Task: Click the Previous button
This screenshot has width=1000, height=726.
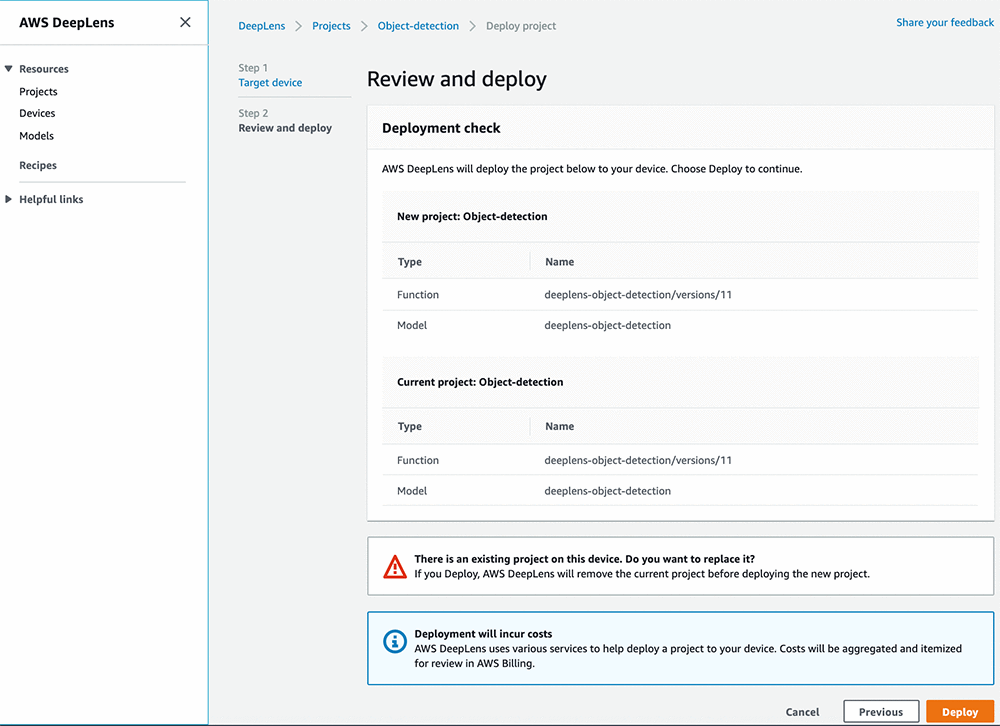Action: coord(881,711)
